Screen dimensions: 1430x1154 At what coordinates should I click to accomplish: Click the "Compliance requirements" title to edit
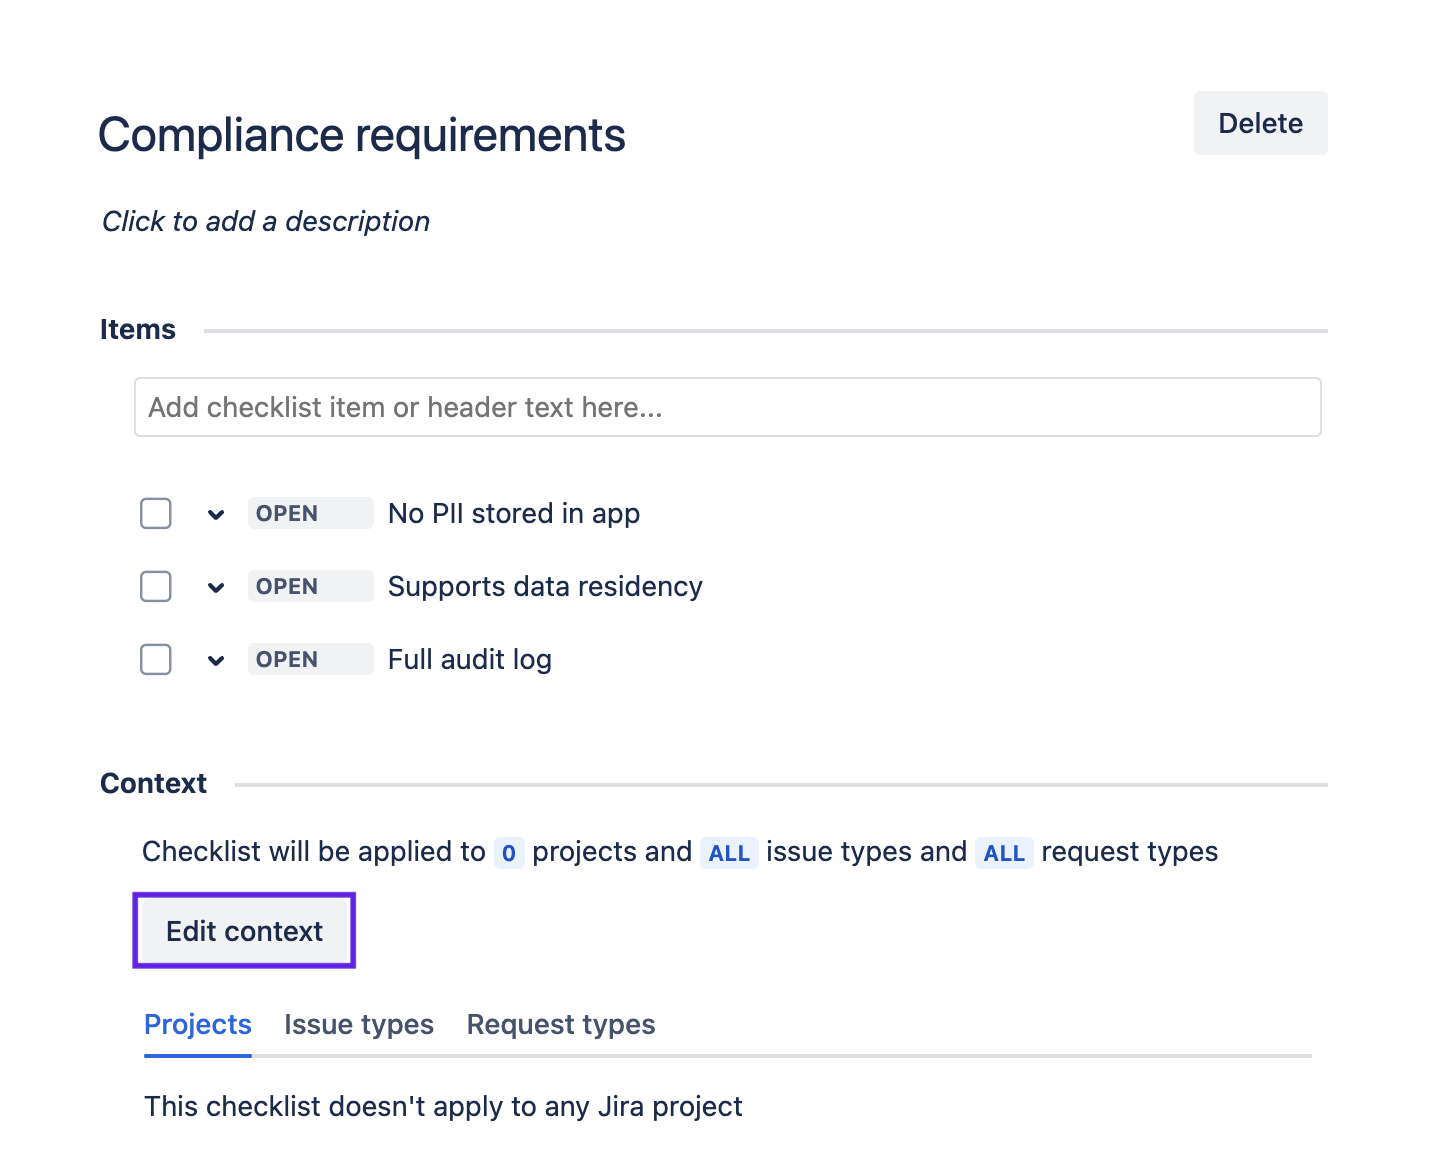tap(362, 135)
